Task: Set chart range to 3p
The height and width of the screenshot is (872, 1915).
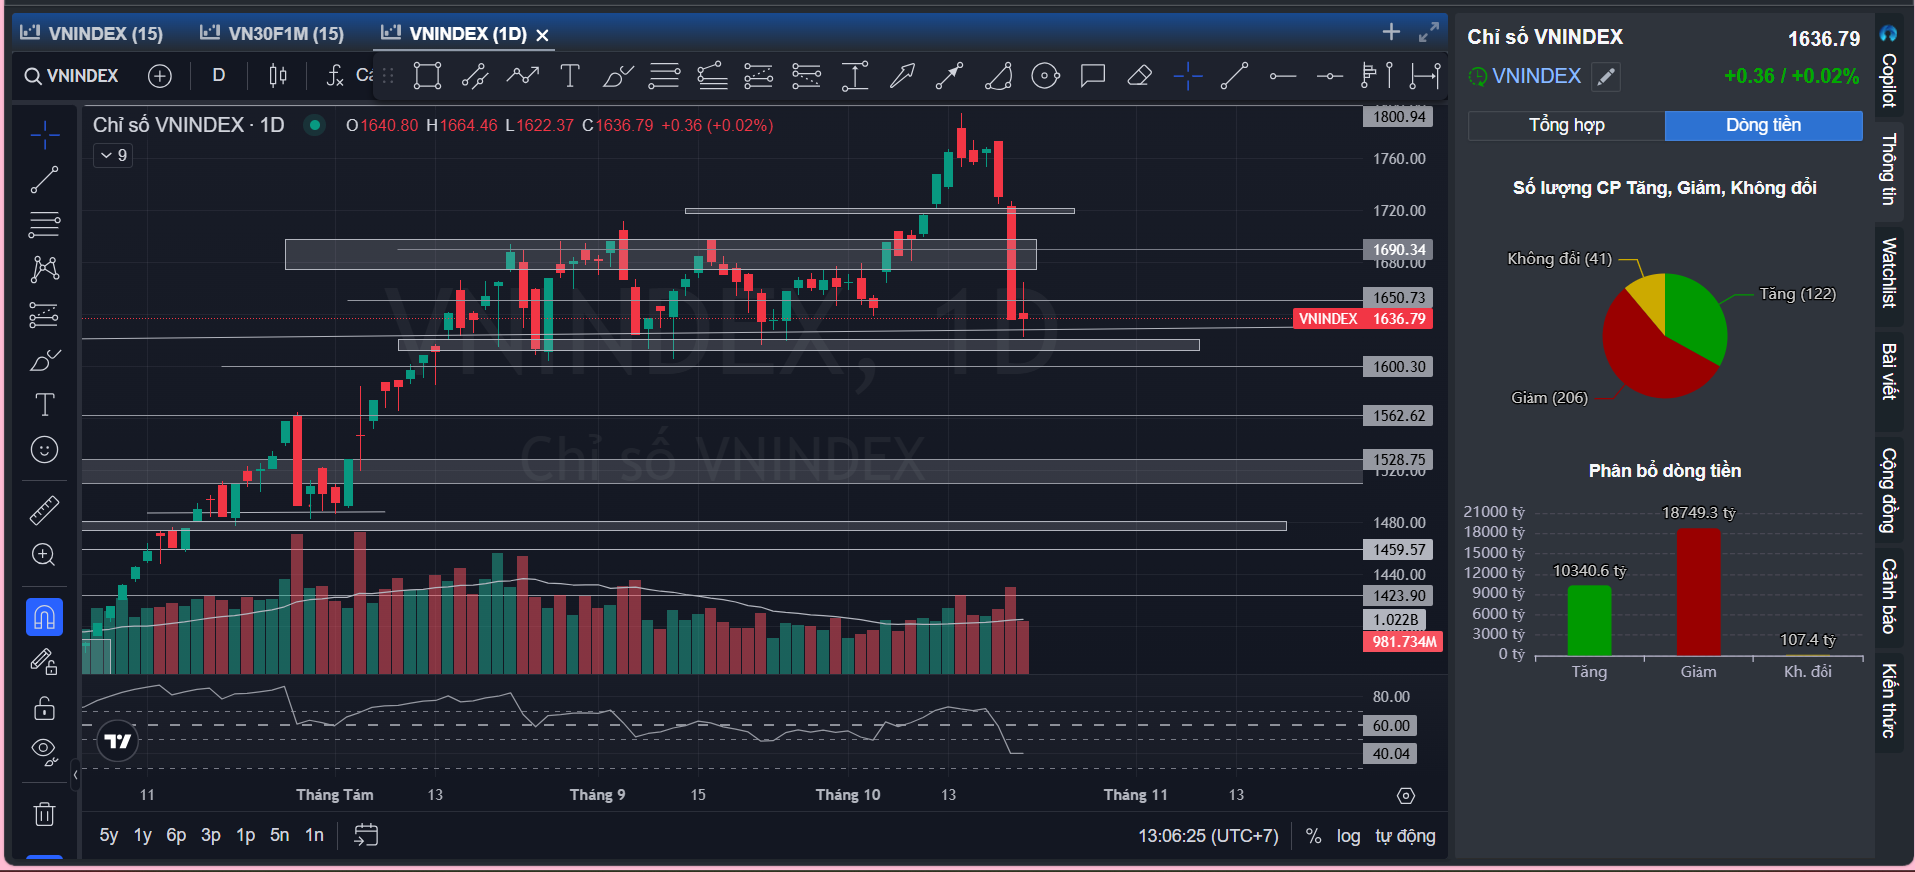Action: click(x=211, y=835)
